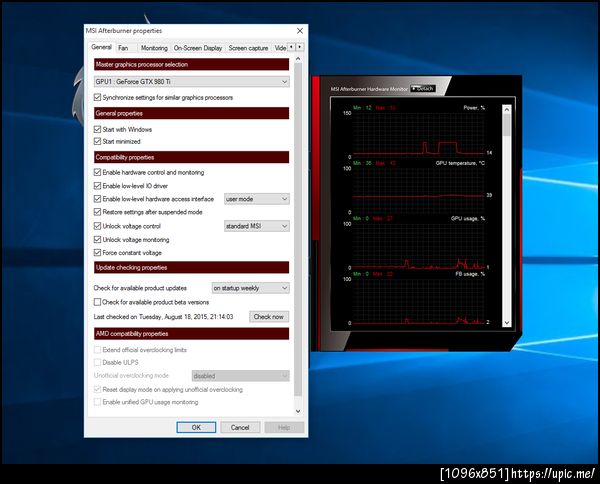
Task: Open the Monitoring tab
Action: pos(154,48)
